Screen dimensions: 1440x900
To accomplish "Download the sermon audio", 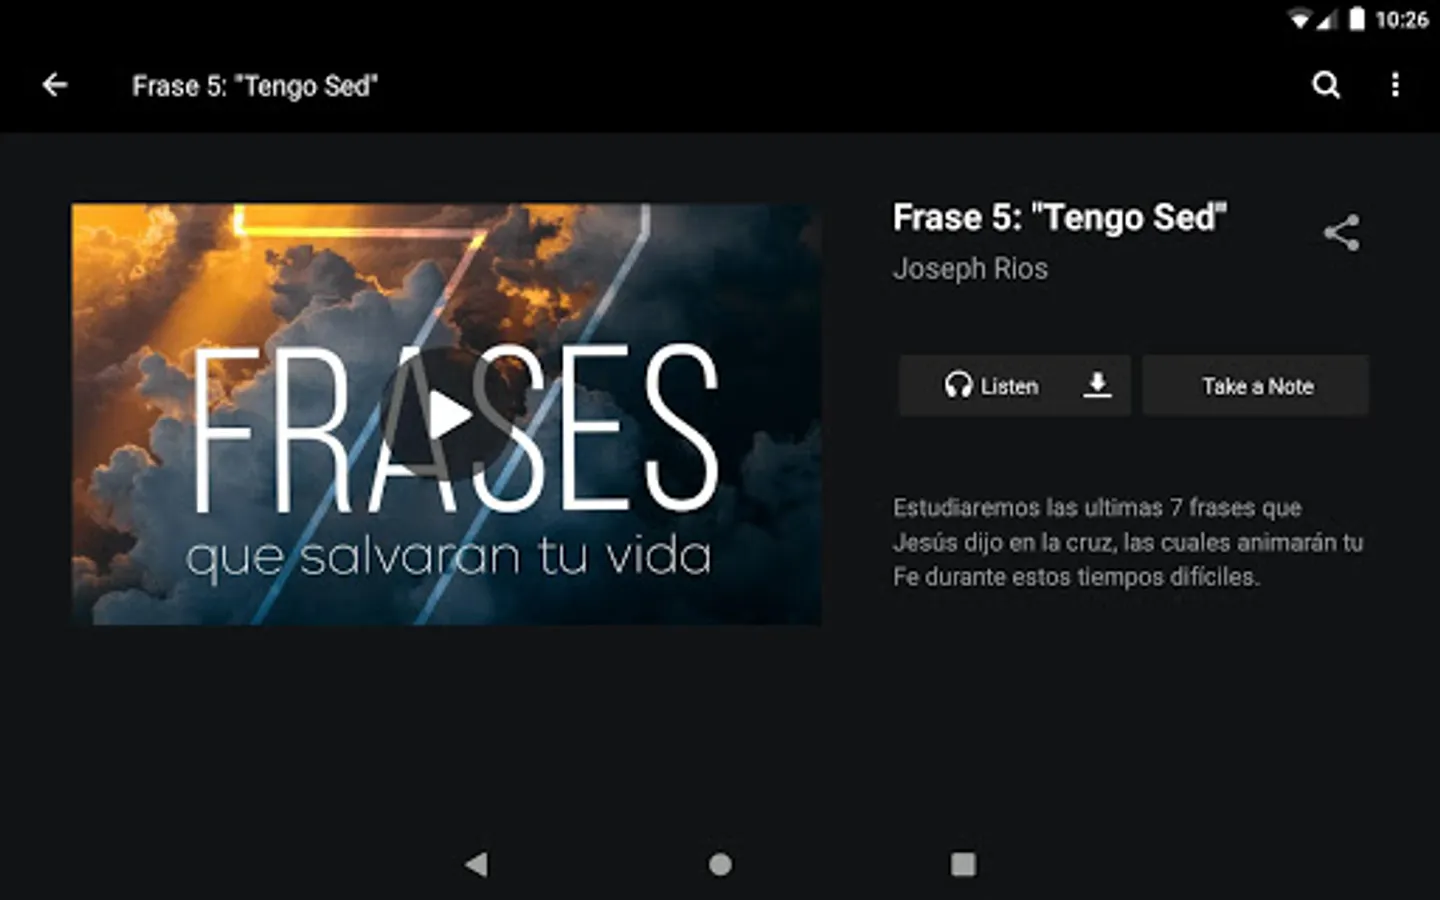I will point(1097,385).
